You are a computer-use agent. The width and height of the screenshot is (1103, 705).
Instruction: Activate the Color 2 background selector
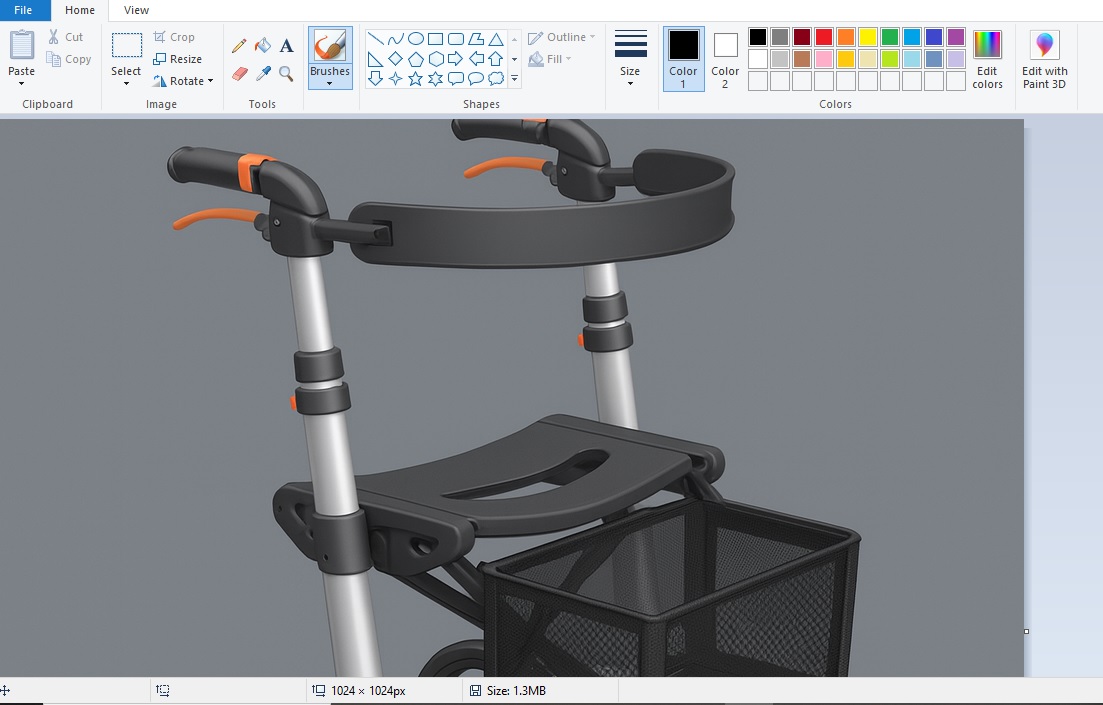point(725,59)
